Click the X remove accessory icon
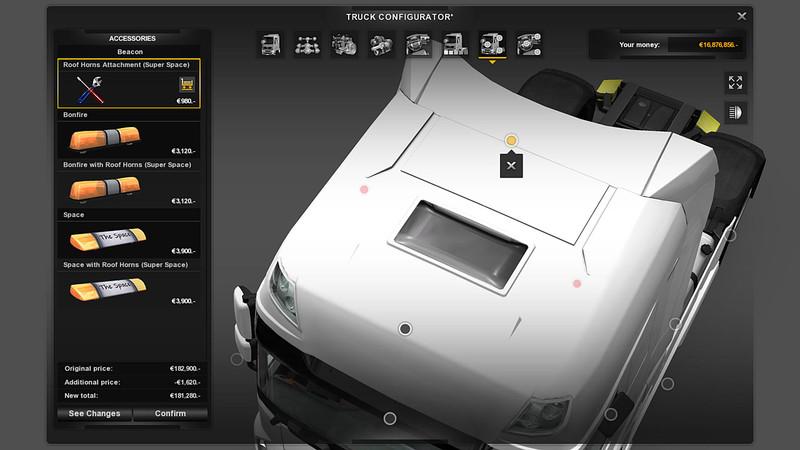Screen dimensions: 800x450 coord(510,165)
